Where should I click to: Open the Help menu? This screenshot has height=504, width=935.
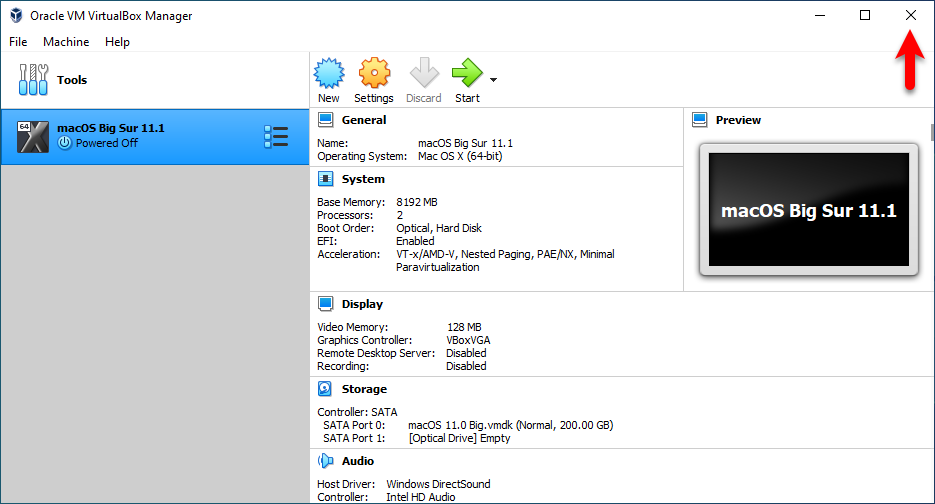[117, 42]
